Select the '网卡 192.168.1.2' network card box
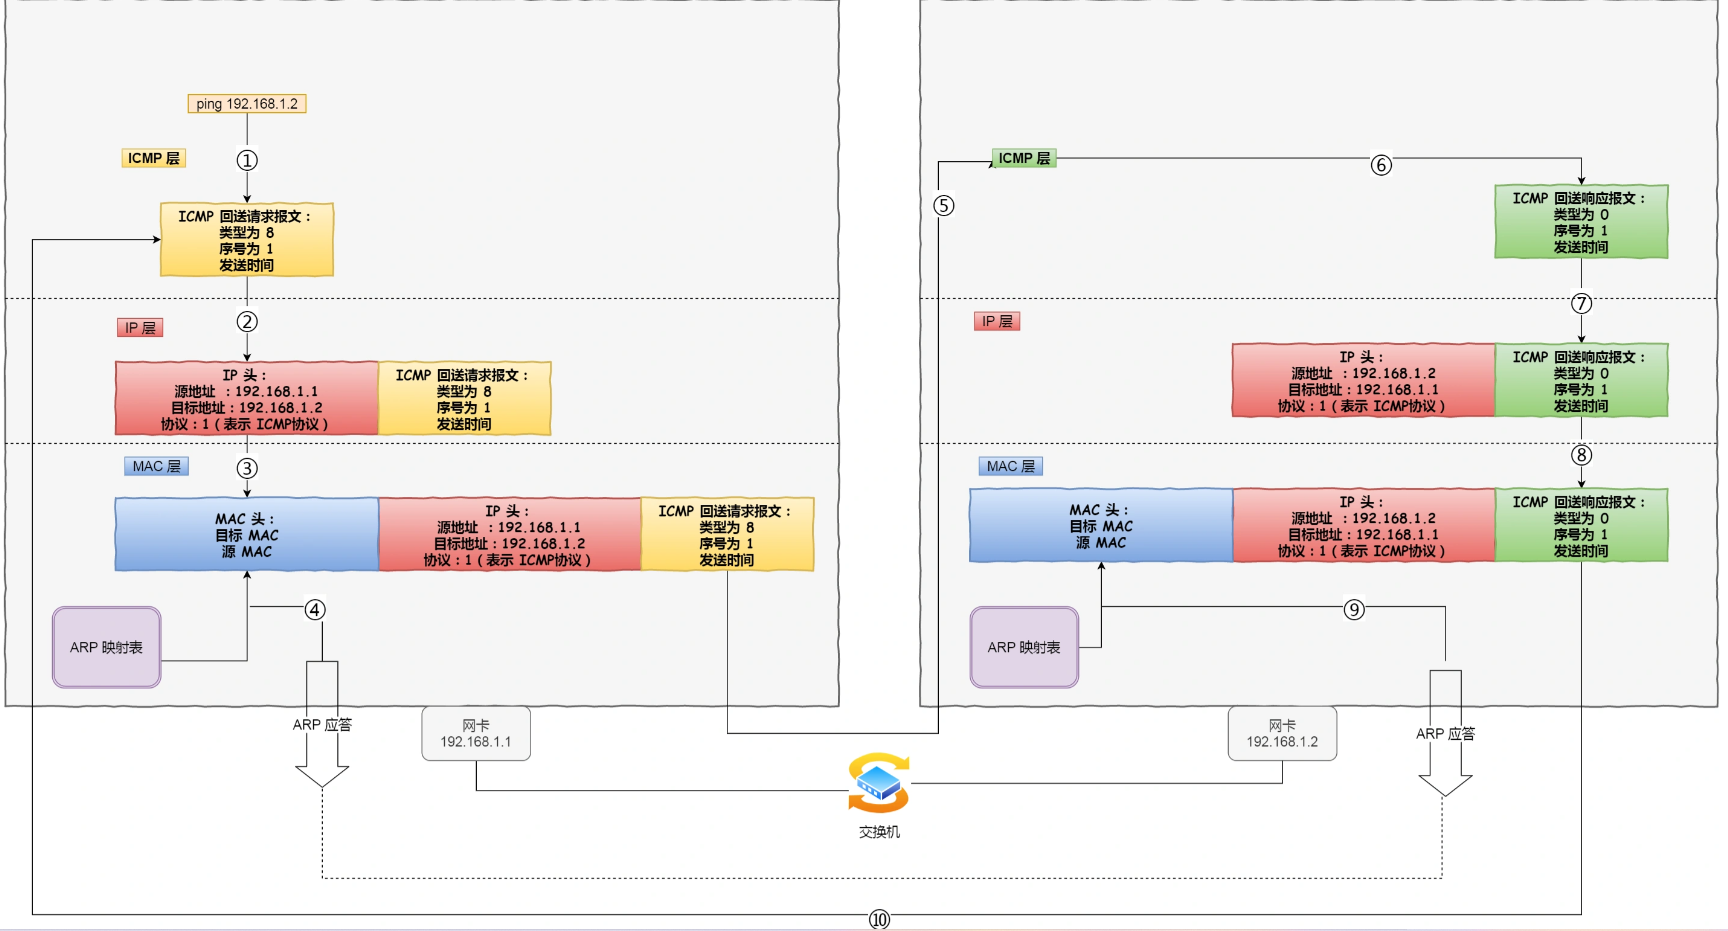 [1283, 734]
